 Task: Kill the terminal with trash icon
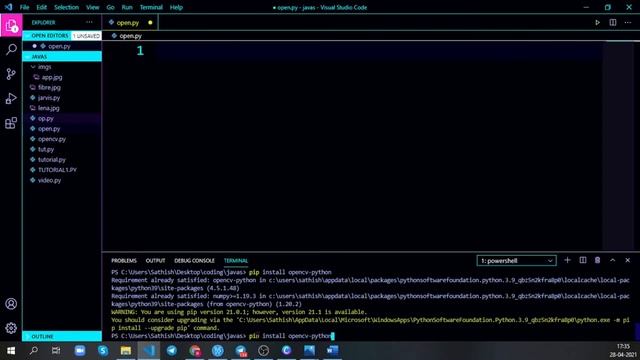[597, 260]
